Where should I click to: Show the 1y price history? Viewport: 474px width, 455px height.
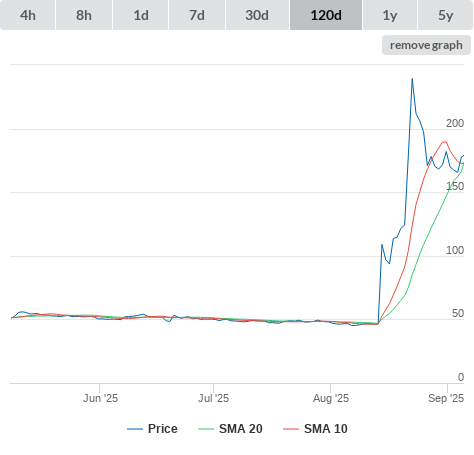point(390,15)
